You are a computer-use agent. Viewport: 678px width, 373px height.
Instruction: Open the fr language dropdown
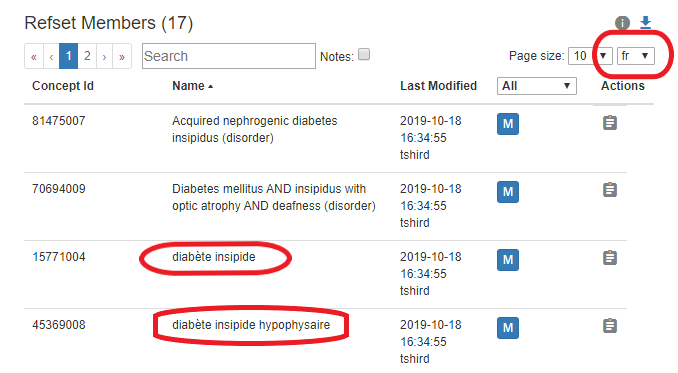click(x=636, y=56)
